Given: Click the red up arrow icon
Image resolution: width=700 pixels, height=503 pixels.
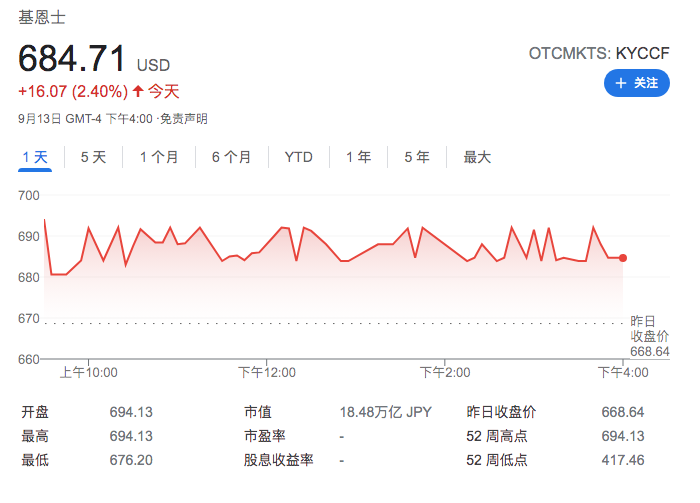Looking at the screenshot, I should tap(138, 91).
